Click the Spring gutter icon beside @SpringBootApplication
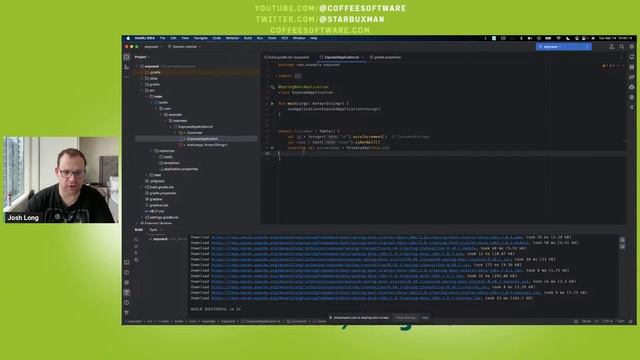The image size is (640, 360). click(273, 87)
